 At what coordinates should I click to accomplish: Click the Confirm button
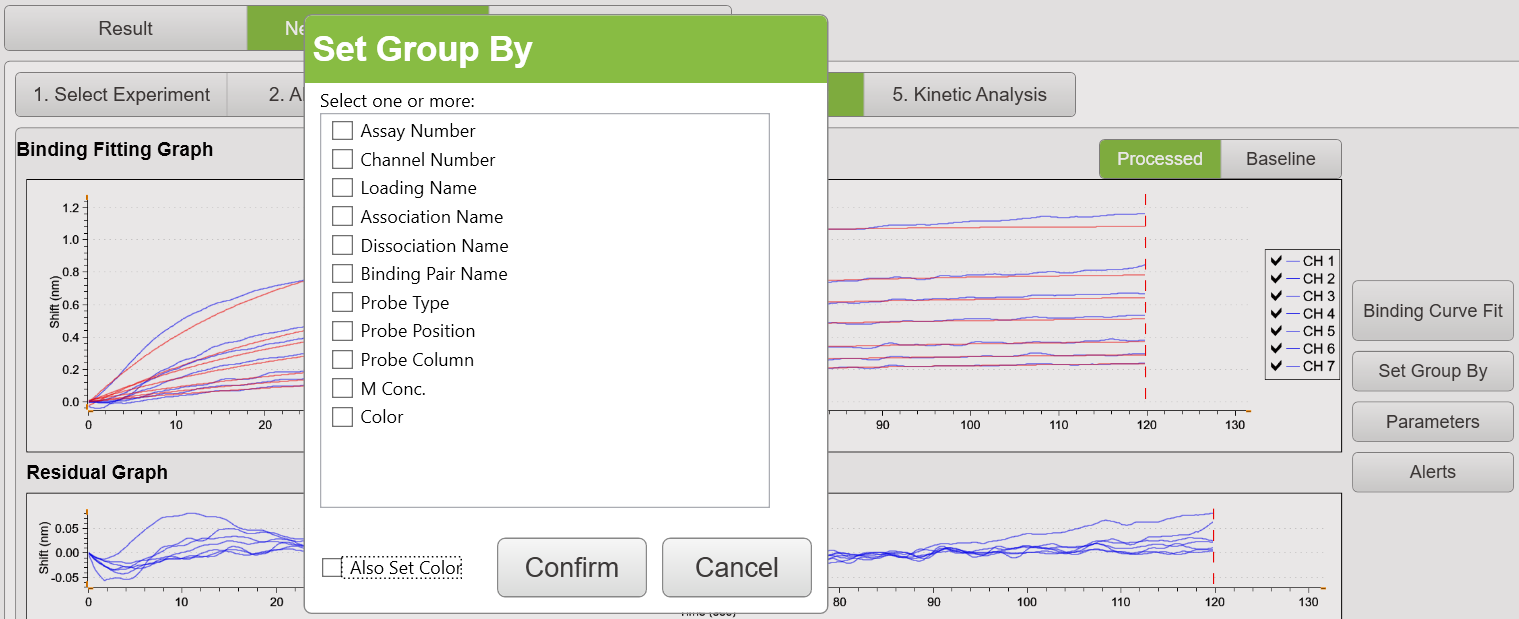[x=572, y=568]
